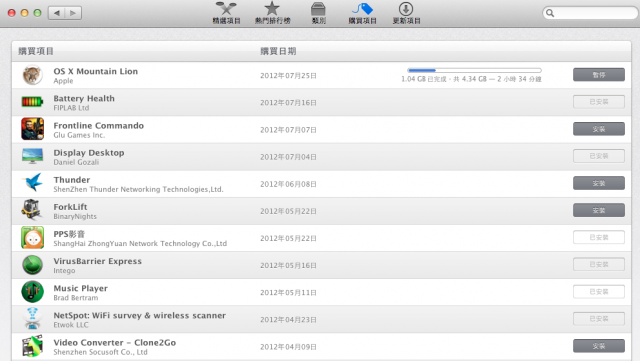
Task: Open the ForkLift title
Action: point(70,207)
